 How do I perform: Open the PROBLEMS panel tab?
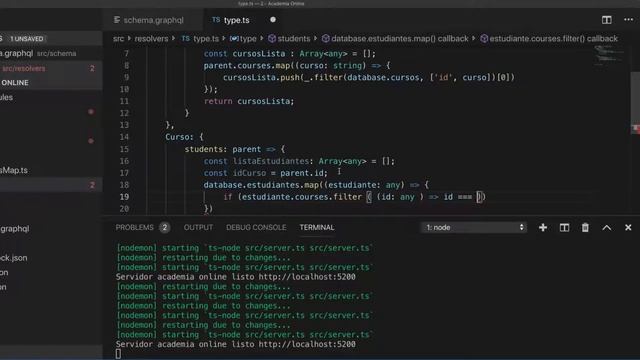tap(134, 227)
